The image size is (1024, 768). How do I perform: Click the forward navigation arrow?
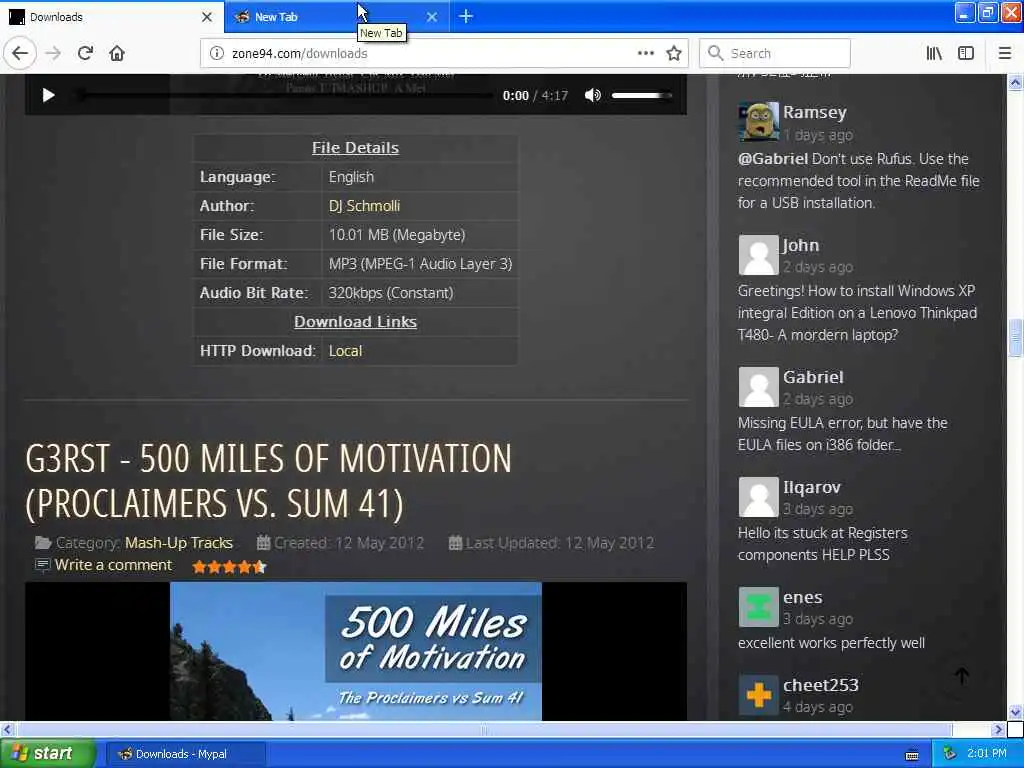[53, 53]
